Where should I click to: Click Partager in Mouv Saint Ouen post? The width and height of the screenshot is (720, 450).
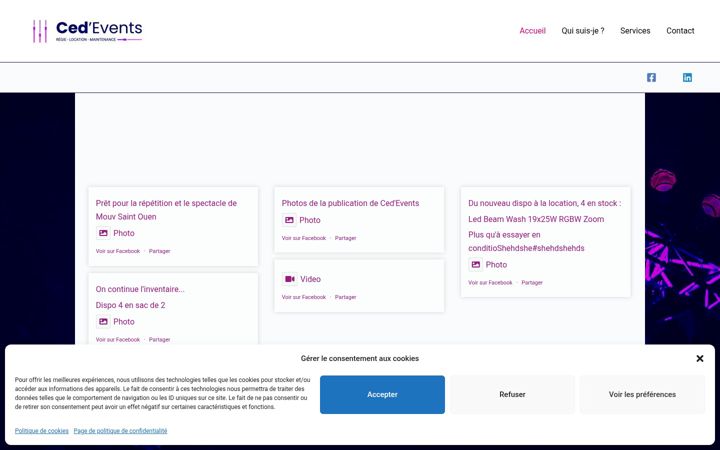click(159, 251)
